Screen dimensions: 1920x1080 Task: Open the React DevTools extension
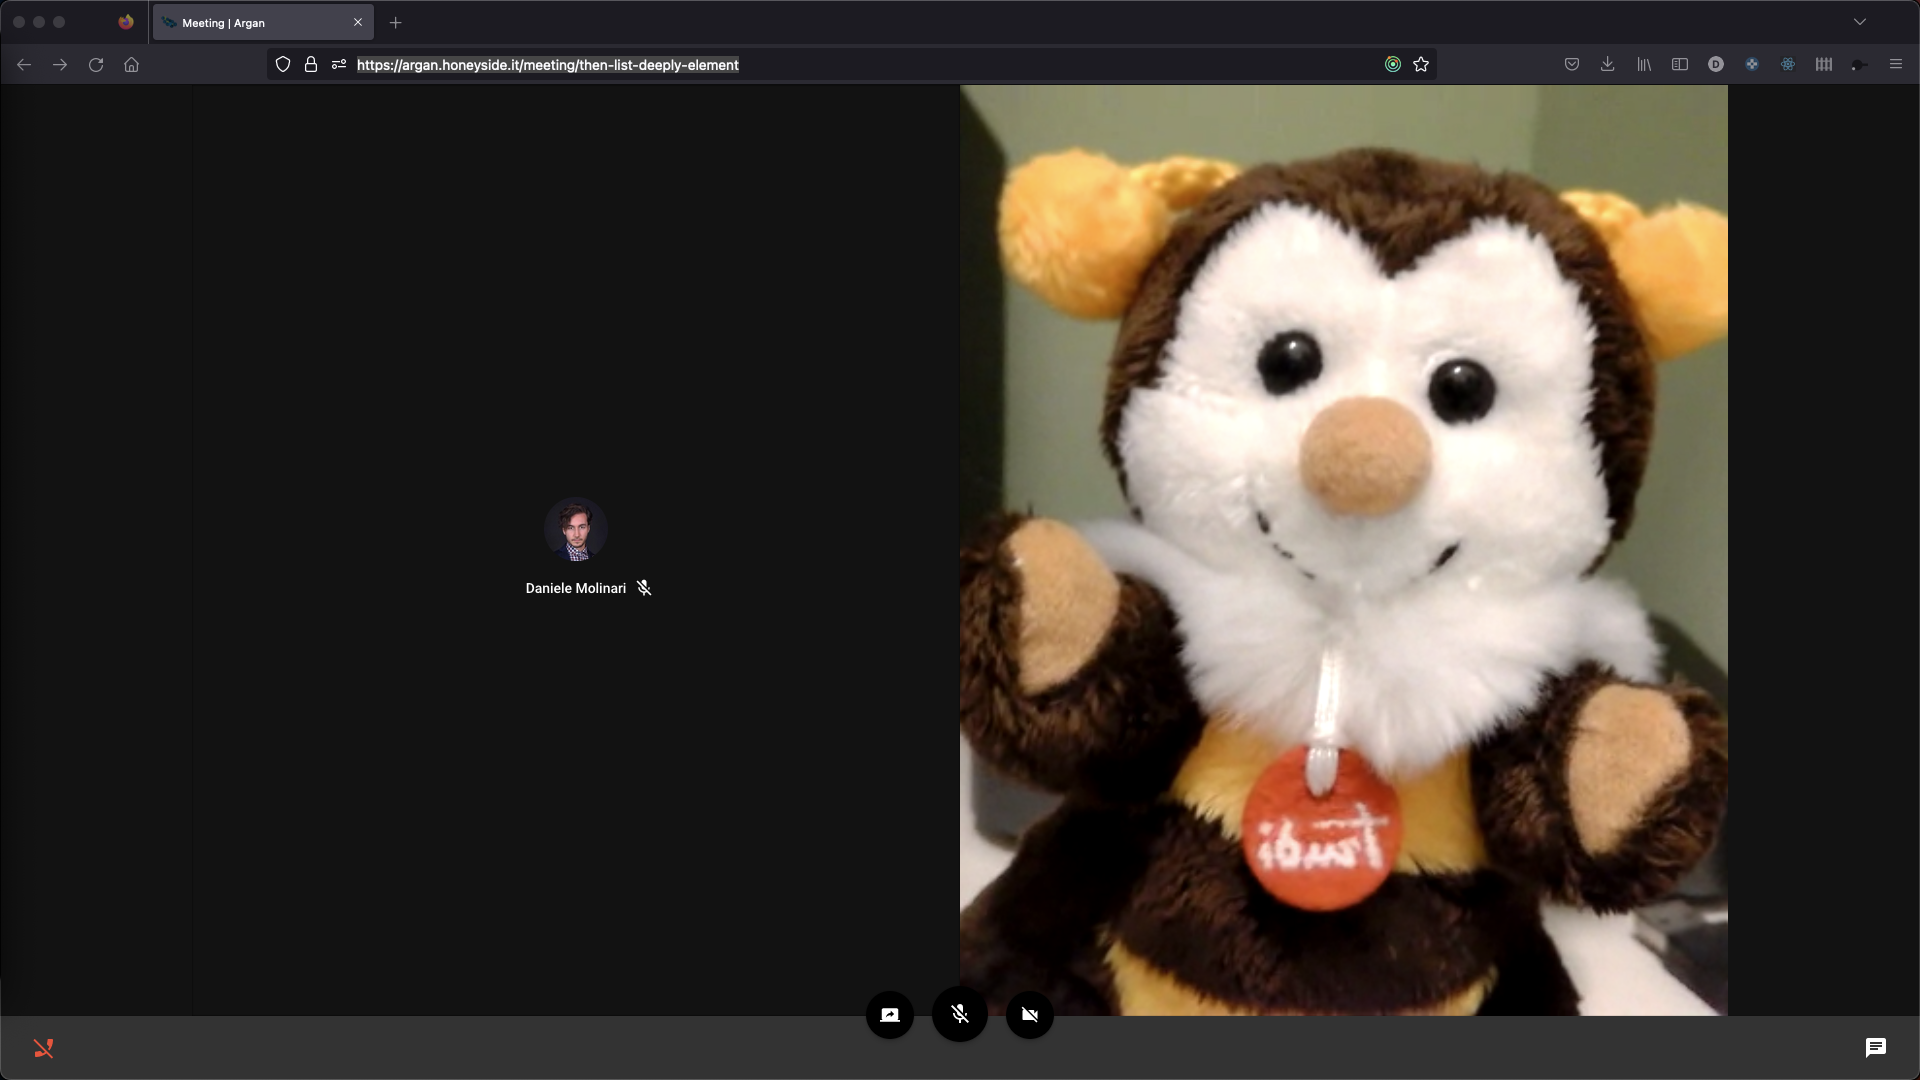point(1788,64)
